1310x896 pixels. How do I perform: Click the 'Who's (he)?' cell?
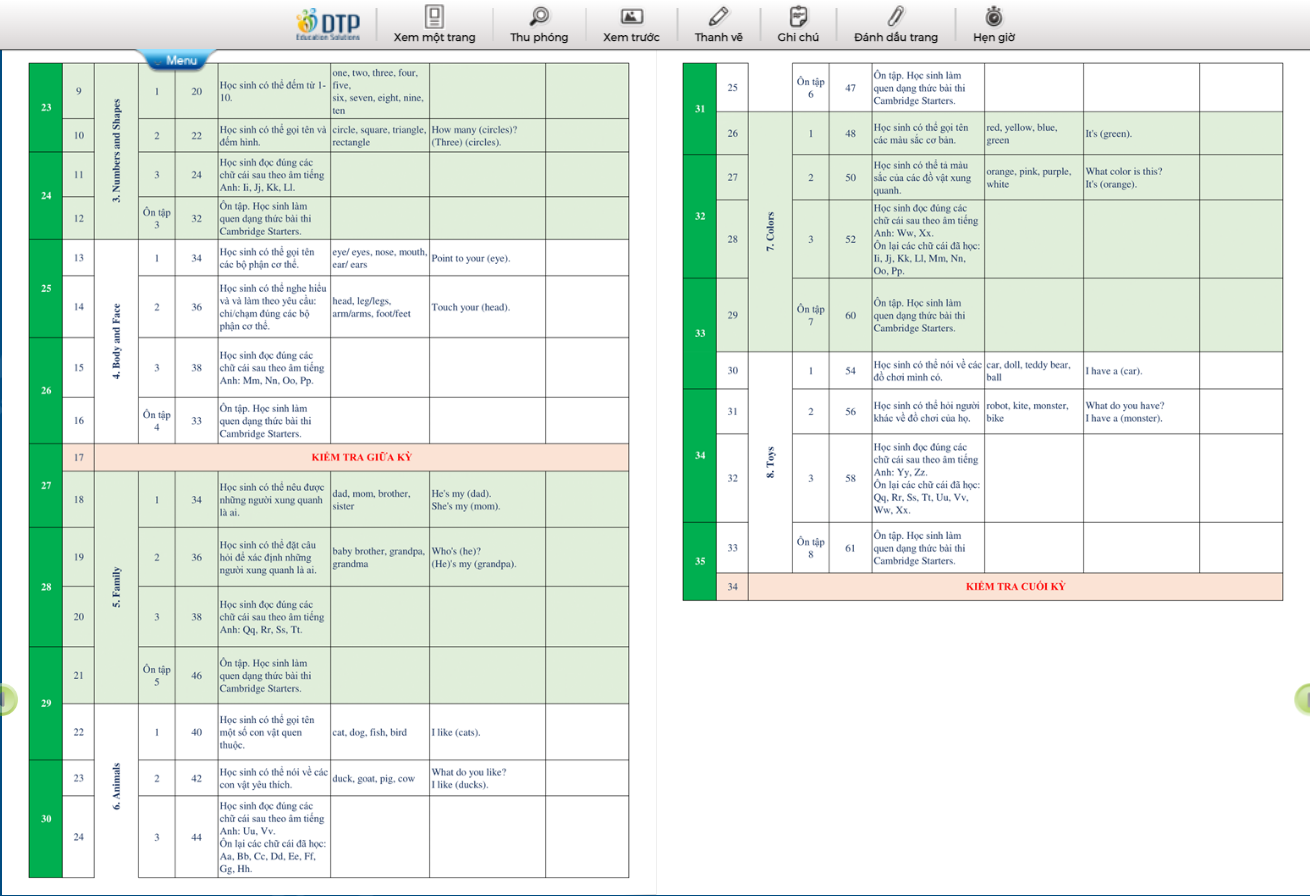[487, 557]
